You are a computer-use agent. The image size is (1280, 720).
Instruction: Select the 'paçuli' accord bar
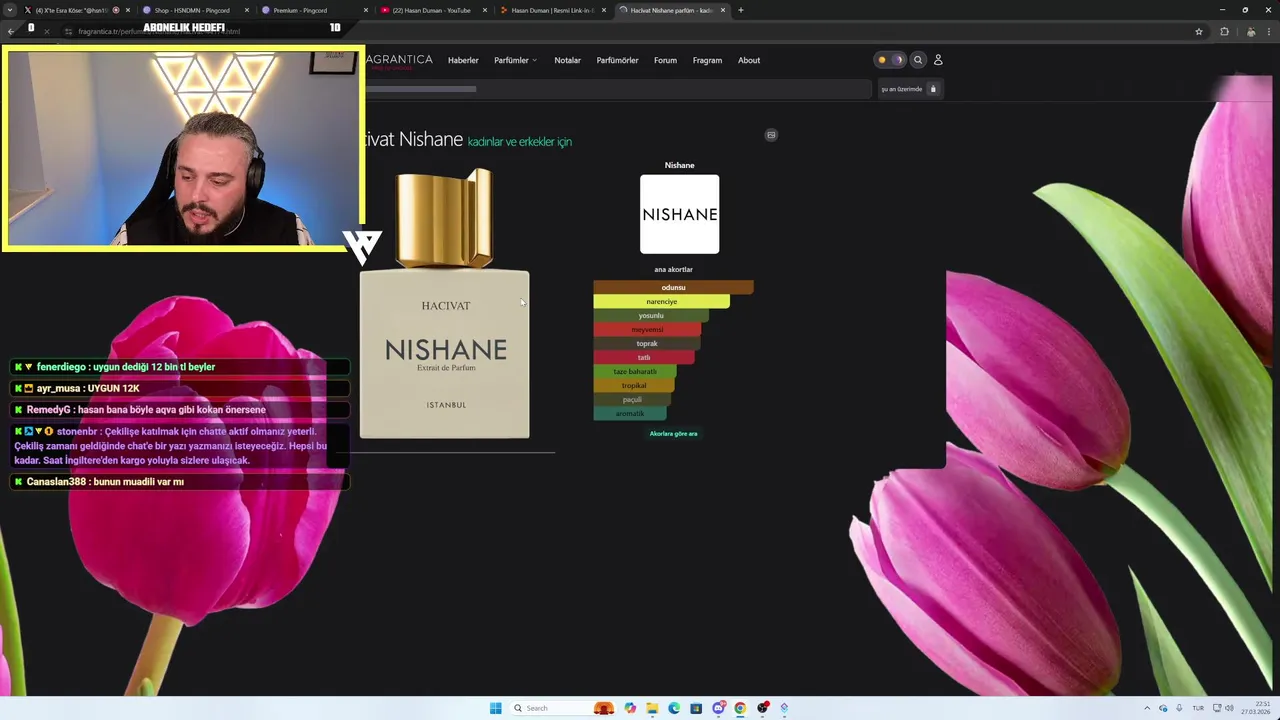632,399
